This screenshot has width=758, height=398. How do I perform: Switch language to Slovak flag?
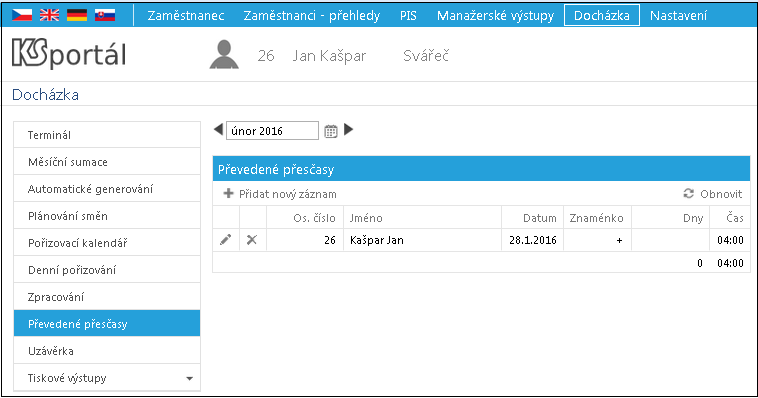(105, 15)
